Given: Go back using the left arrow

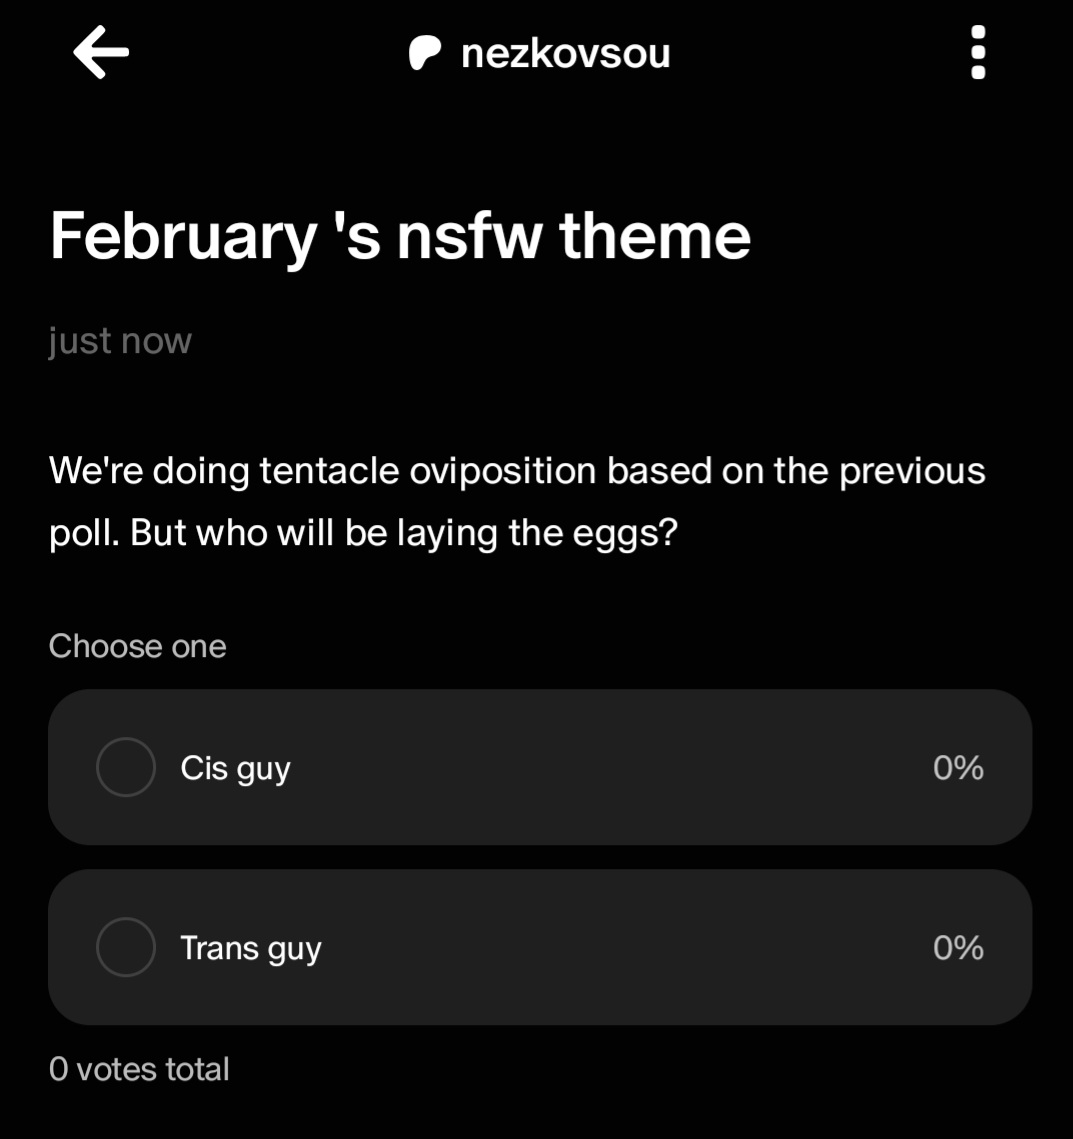Looking at the screenshot, I should click(x=101, y=52).
